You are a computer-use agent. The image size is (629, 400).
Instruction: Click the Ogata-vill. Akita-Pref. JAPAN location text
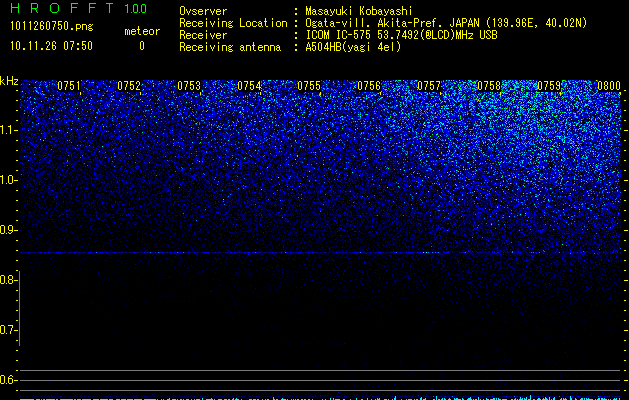click(x=446, y=23)
